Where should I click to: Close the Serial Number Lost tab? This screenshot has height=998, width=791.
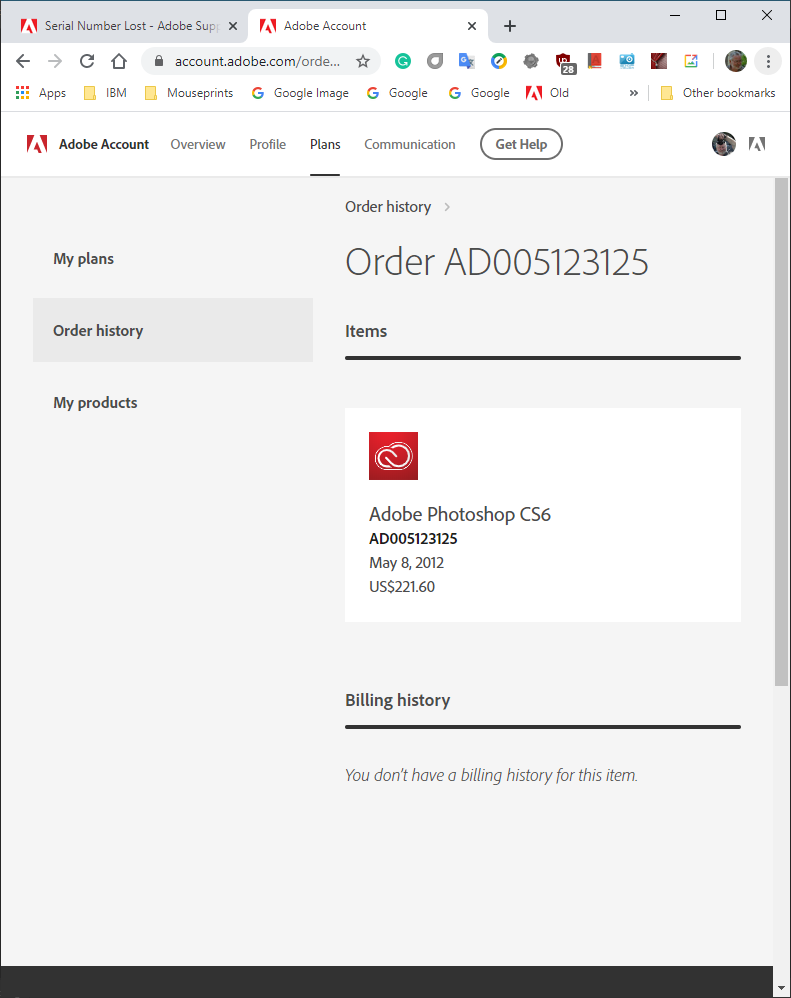coord(233,26)
